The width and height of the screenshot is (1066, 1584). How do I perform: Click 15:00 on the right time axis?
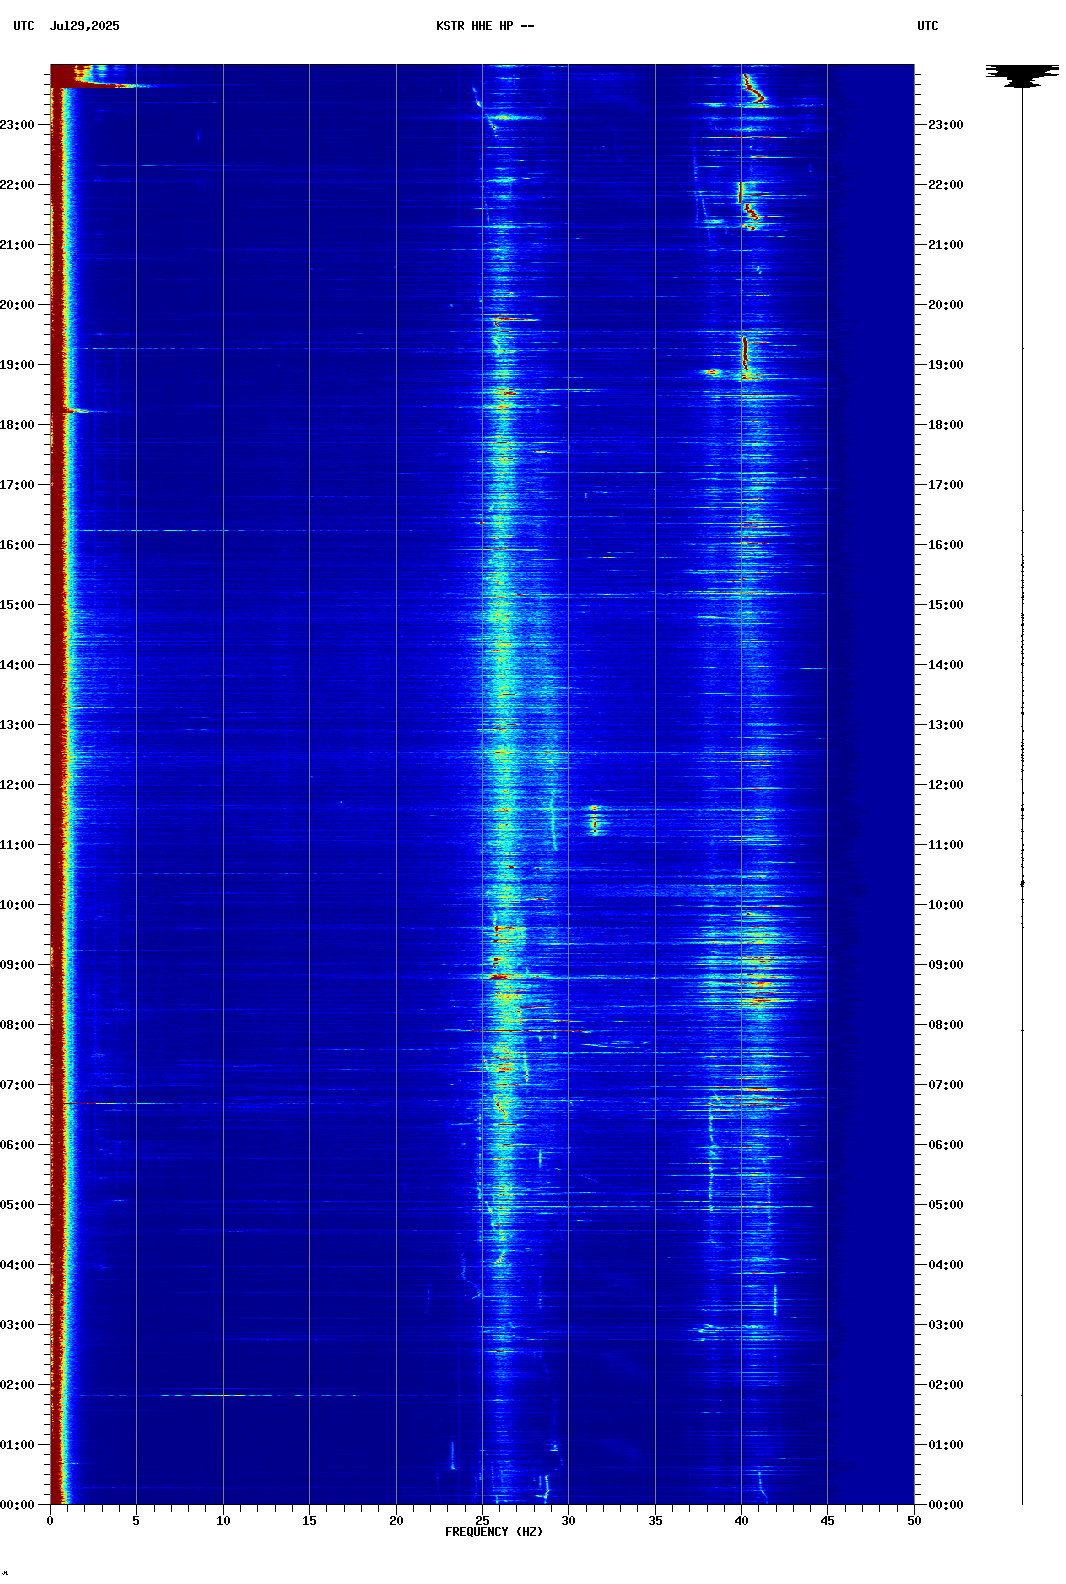tap(946, 605)
